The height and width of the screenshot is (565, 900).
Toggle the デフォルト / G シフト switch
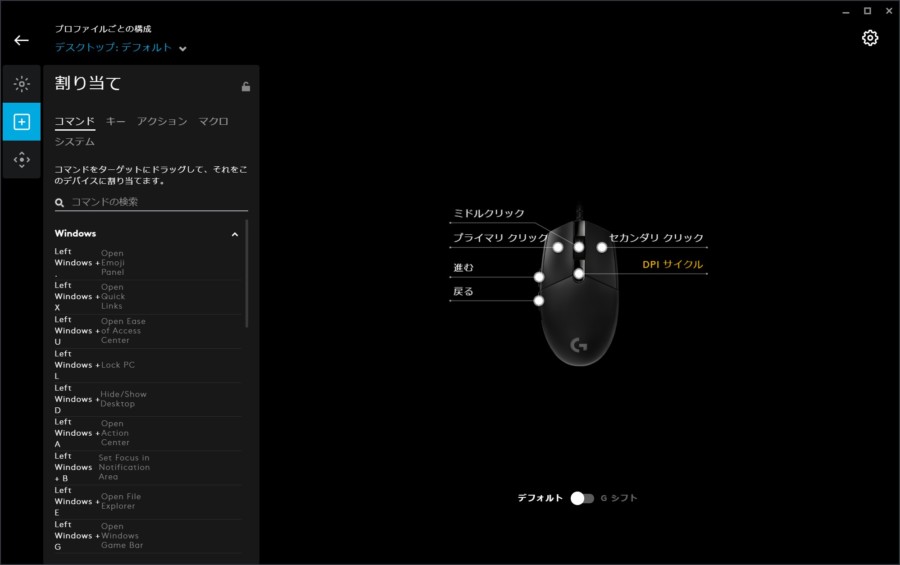tap(582, 498)
